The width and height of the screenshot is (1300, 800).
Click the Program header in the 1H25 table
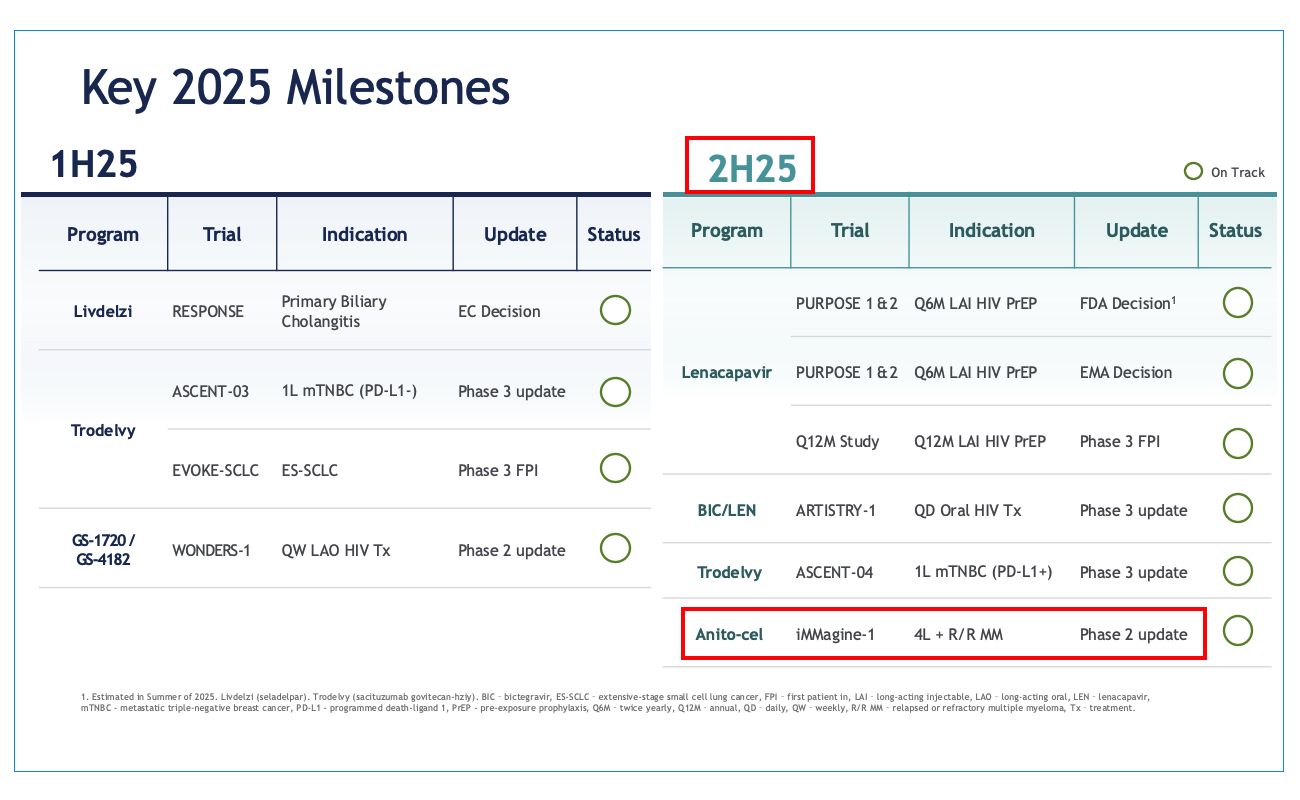(x=103, y=235)
